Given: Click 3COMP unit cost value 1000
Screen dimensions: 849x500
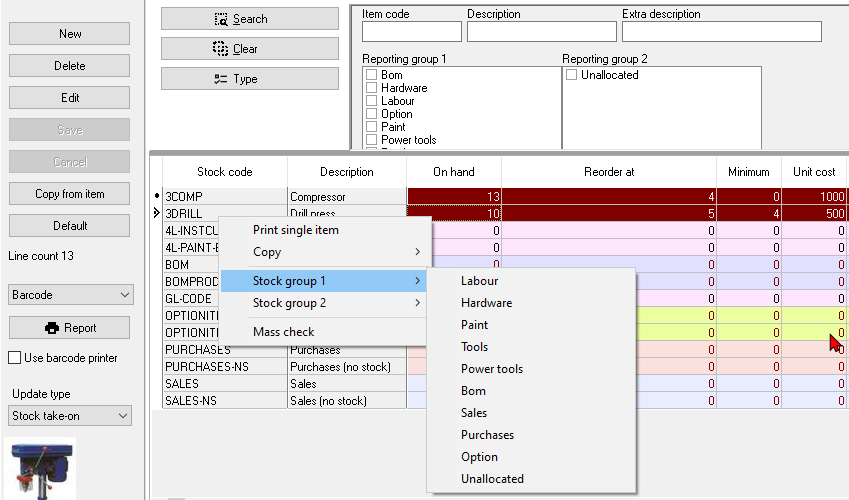Looking at the screenshot, I should pos(814,196).
